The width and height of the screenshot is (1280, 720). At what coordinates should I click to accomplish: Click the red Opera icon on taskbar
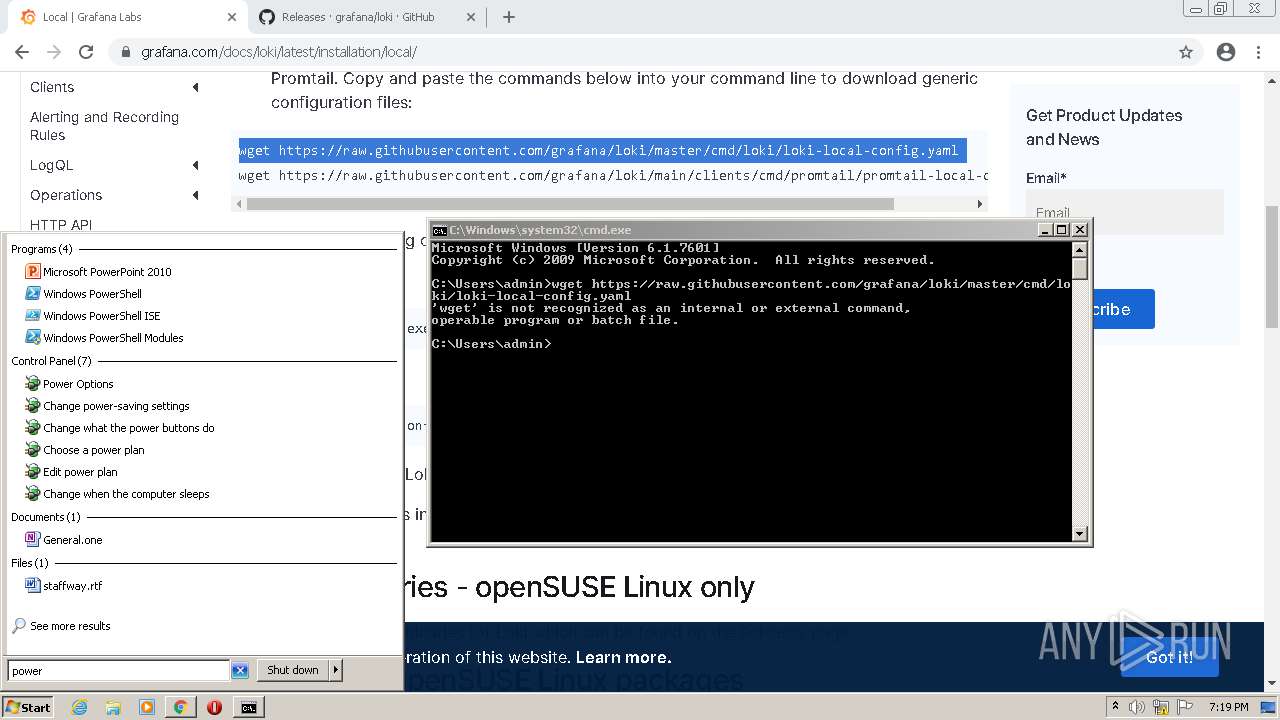tap(214, 707)
